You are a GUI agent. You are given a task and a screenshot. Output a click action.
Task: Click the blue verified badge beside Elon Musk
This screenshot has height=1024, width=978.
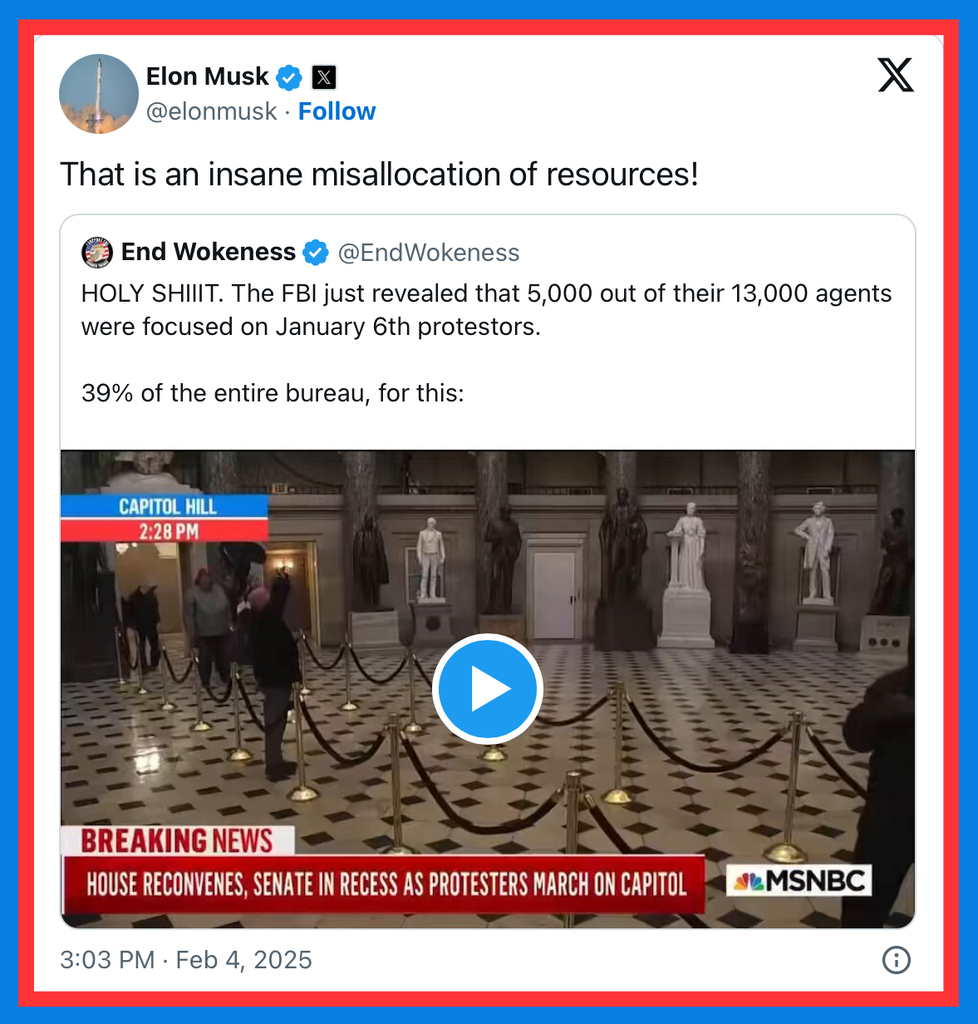pos(289,78)
